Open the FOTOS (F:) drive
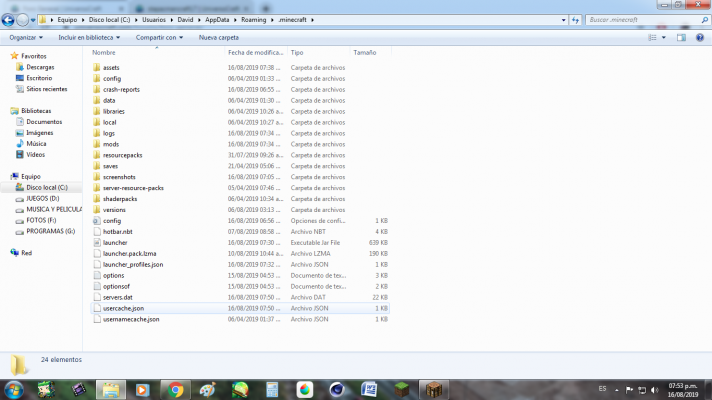Viewport: 712px width, 400px height. 41,220
